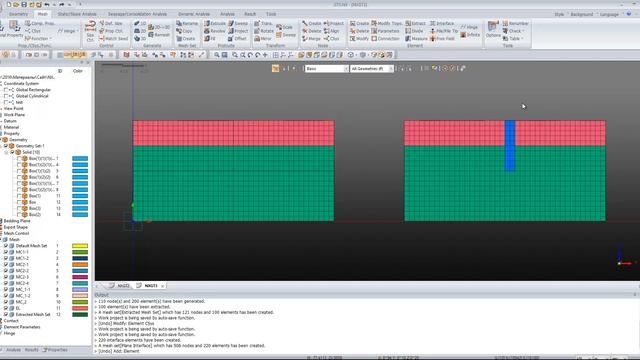Select the Free Field element tool
Viewport: 640px width, 360px height.
click(x=442, y=38)
